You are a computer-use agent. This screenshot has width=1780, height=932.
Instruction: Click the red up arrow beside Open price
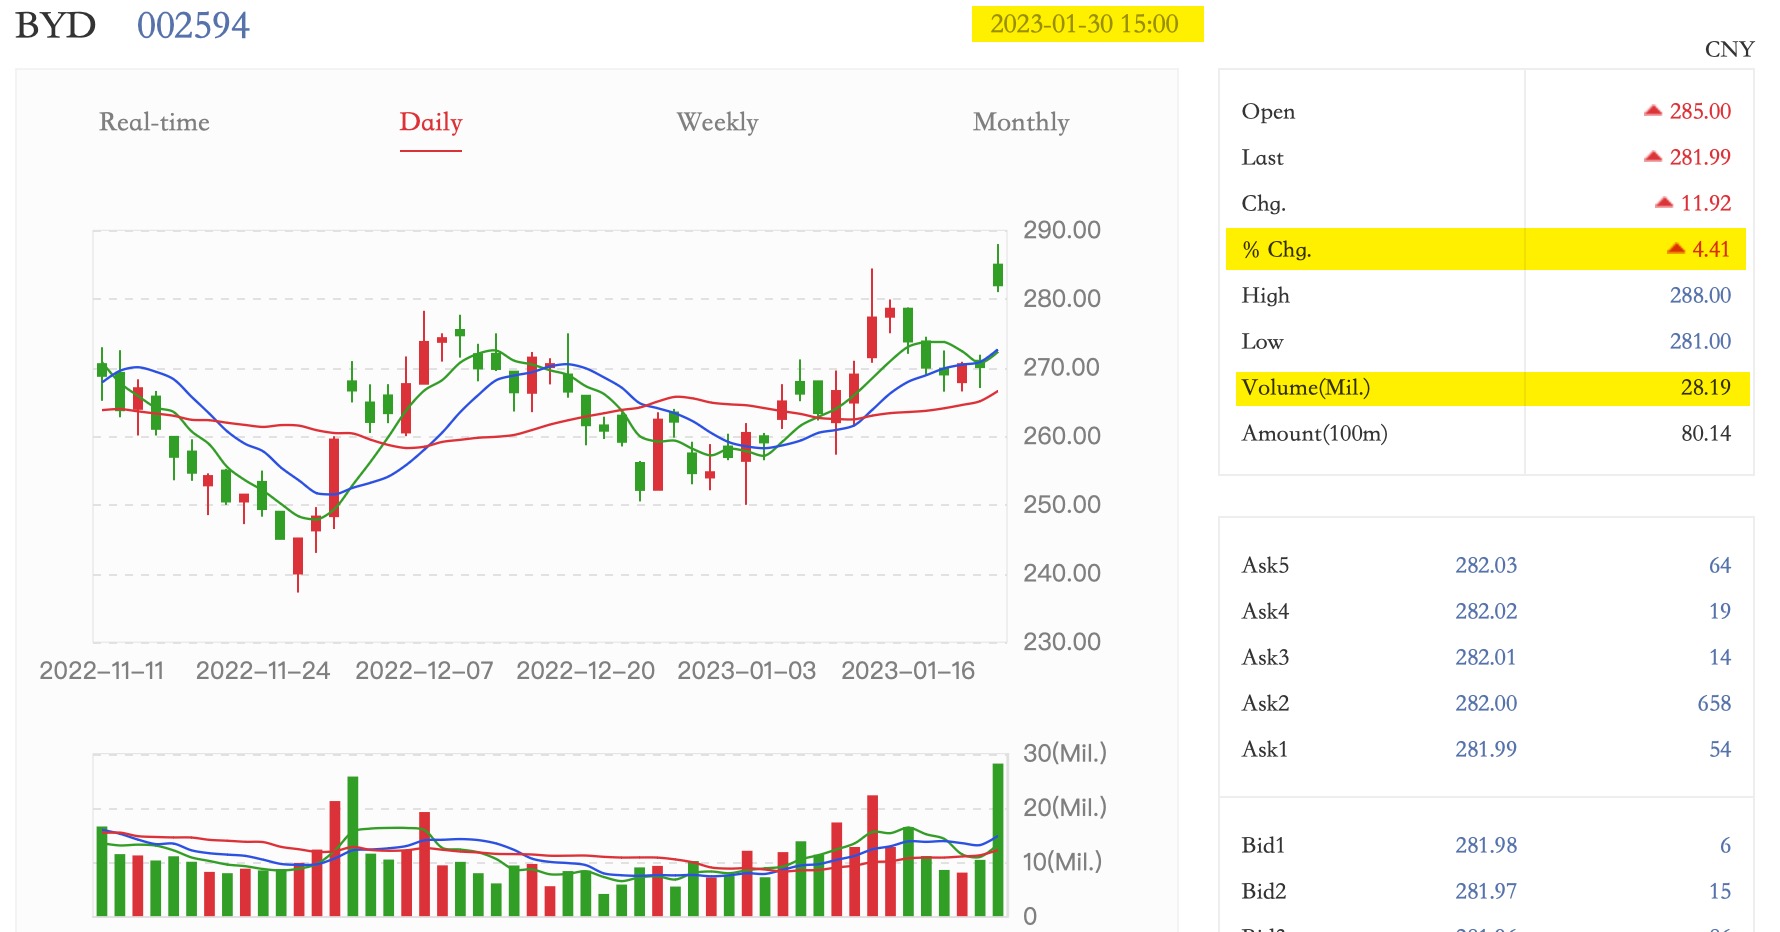(x=1652, y=111)
